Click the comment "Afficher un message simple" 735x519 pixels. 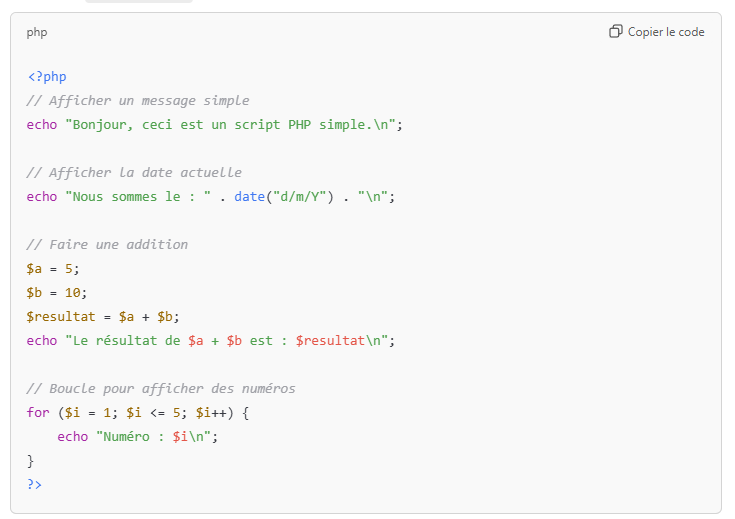[x=138, y=101]
